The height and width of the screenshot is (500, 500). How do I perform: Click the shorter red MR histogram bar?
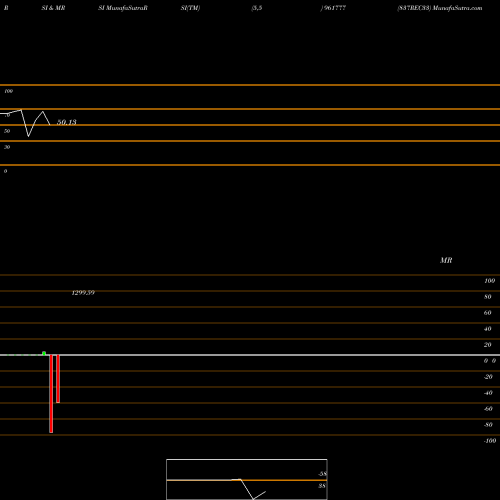point(58,379)
